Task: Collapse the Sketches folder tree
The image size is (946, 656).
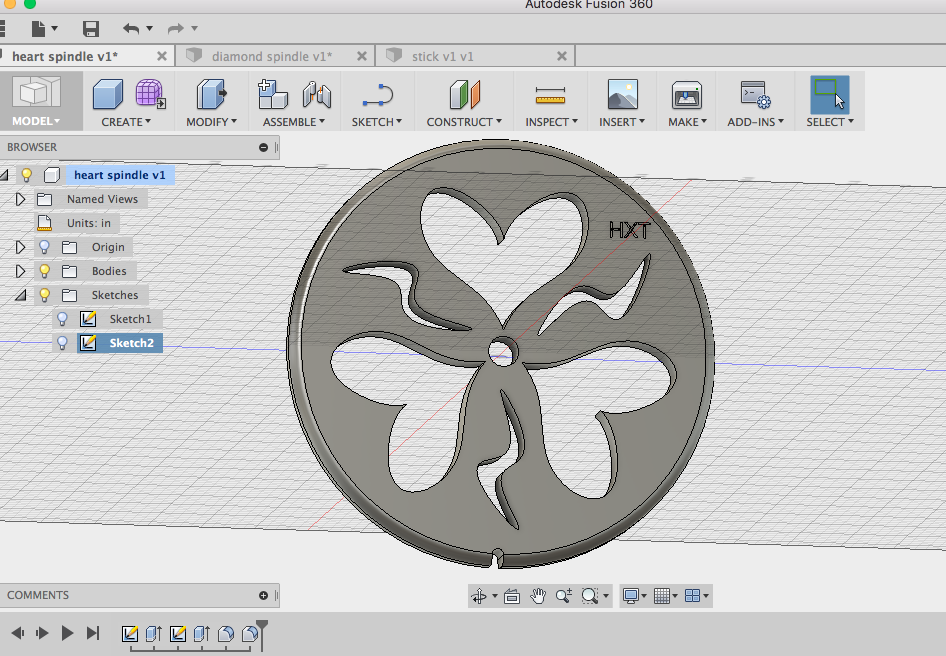Action: (20, 295)
